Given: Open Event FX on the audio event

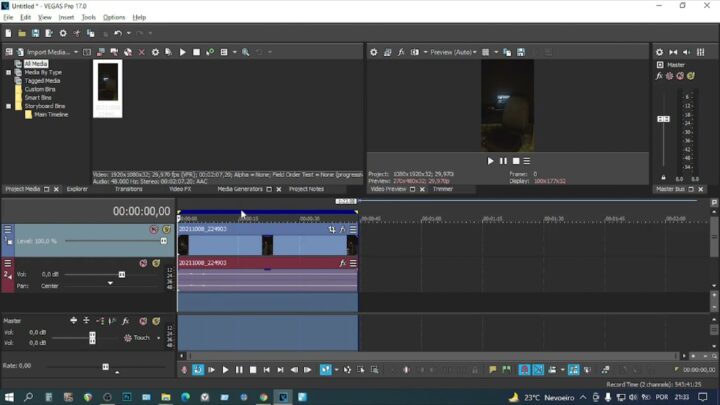Looking at the screenshot, I should pos(342,263).
